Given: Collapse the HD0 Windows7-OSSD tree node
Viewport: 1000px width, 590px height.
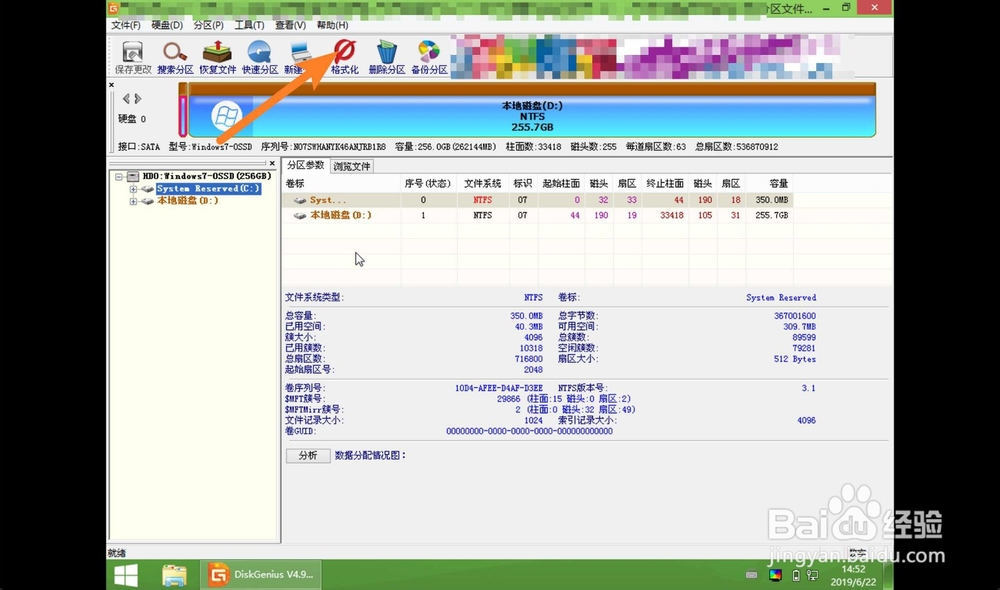Looking at the screenshot, I should [x=119, y=176].
